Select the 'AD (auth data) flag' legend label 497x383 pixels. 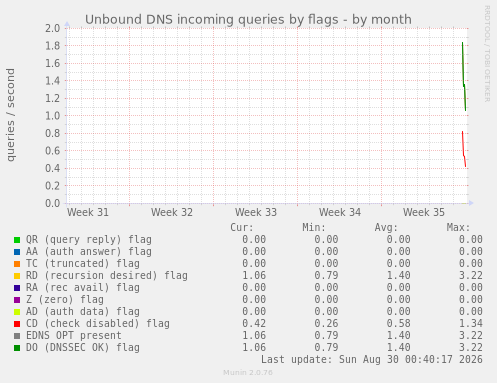click(x=83, y=312)
